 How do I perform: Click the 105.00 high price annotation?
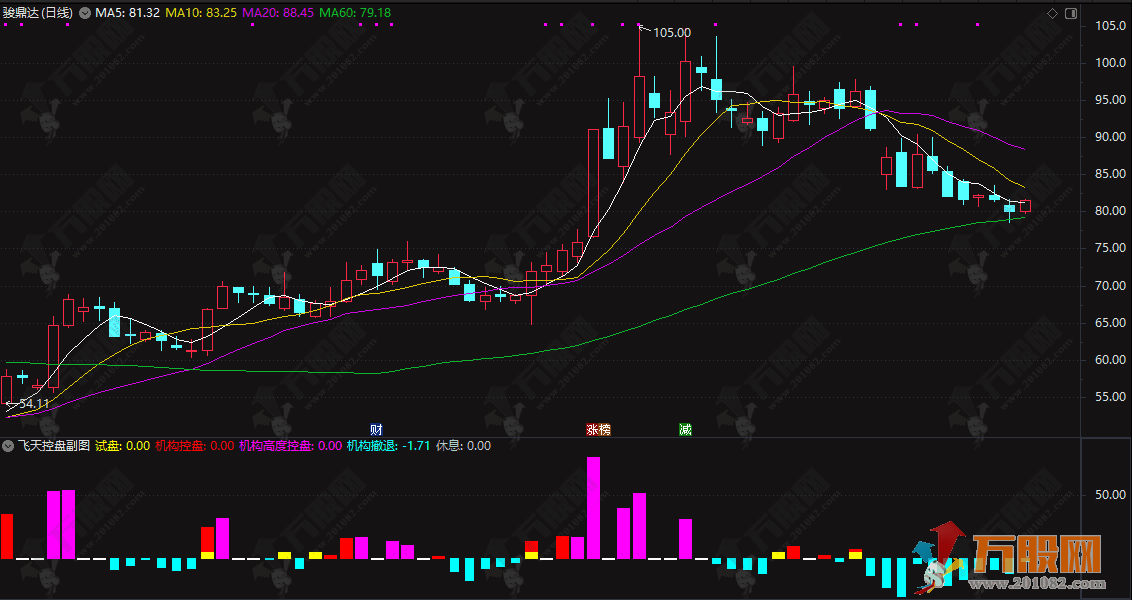pyautogui.click(x=671, y=32)
